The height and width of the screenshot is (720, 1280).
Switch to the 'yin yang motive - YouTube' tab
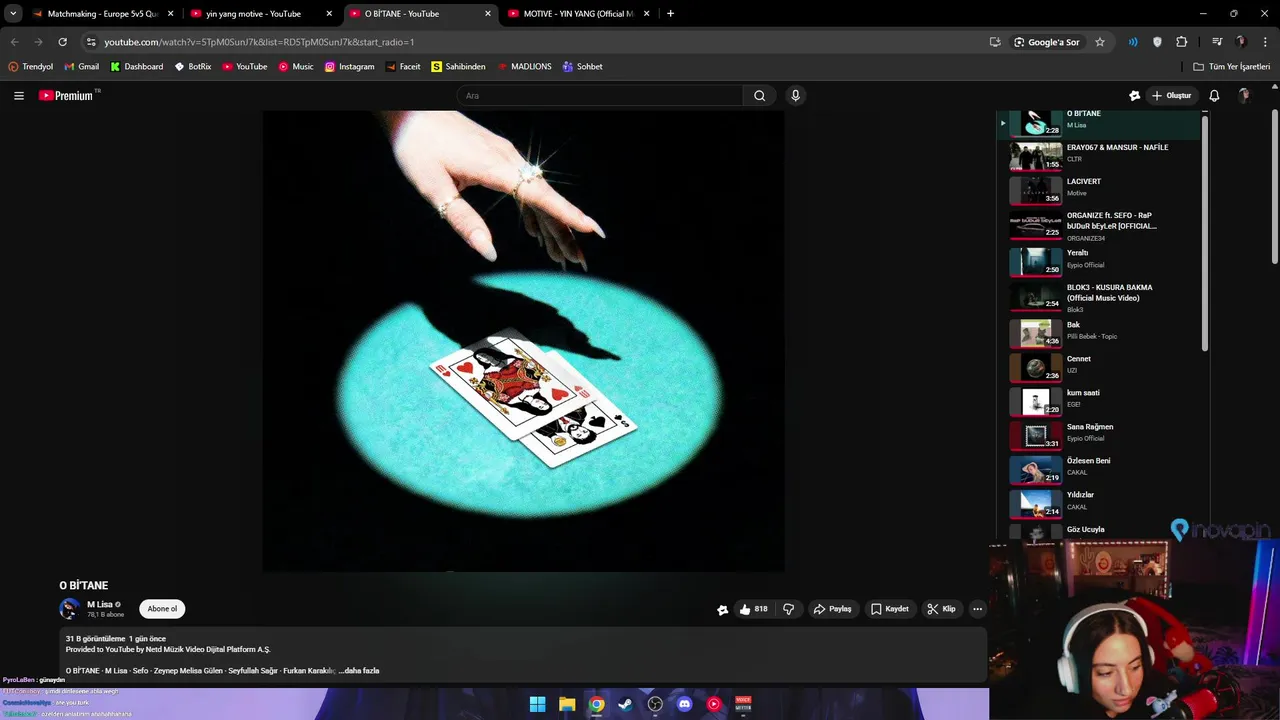(x=261, y=14)
